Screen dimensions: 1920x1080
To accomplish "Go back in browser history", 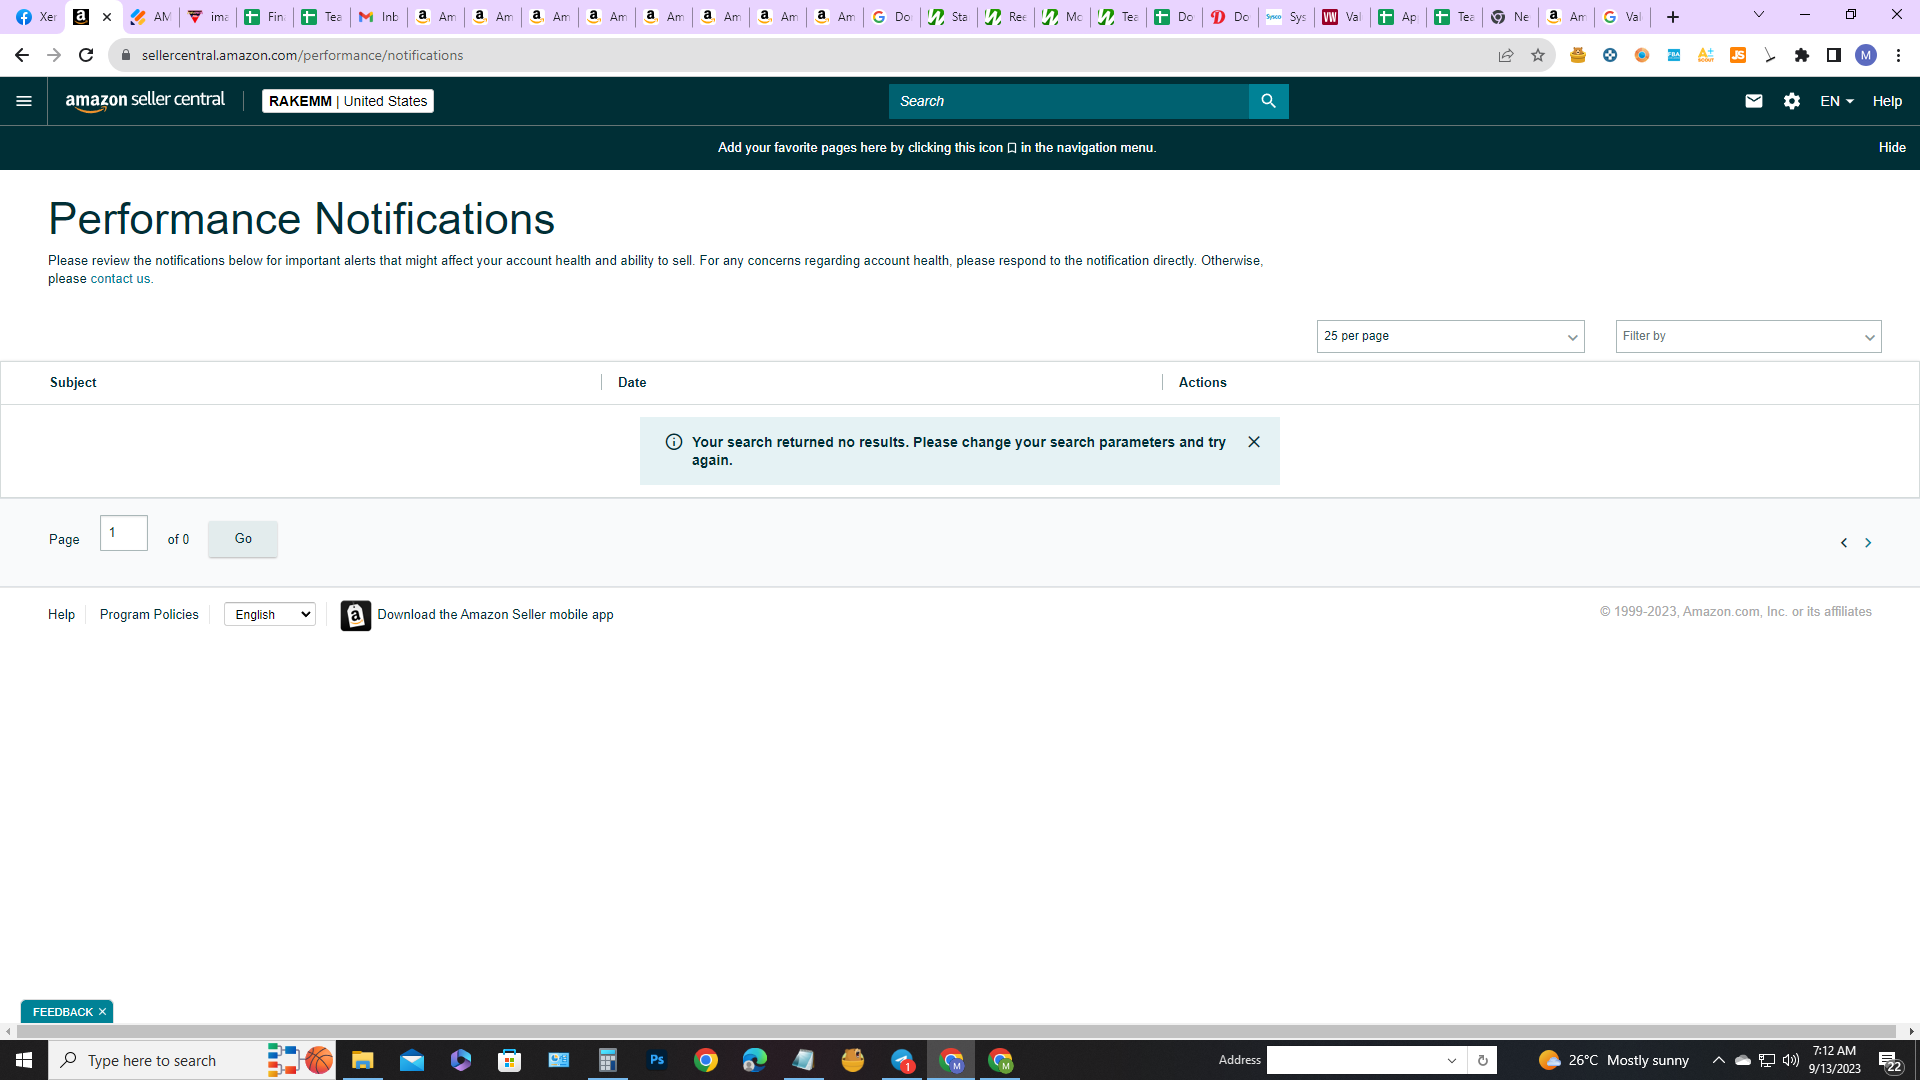I will (22, 55).
